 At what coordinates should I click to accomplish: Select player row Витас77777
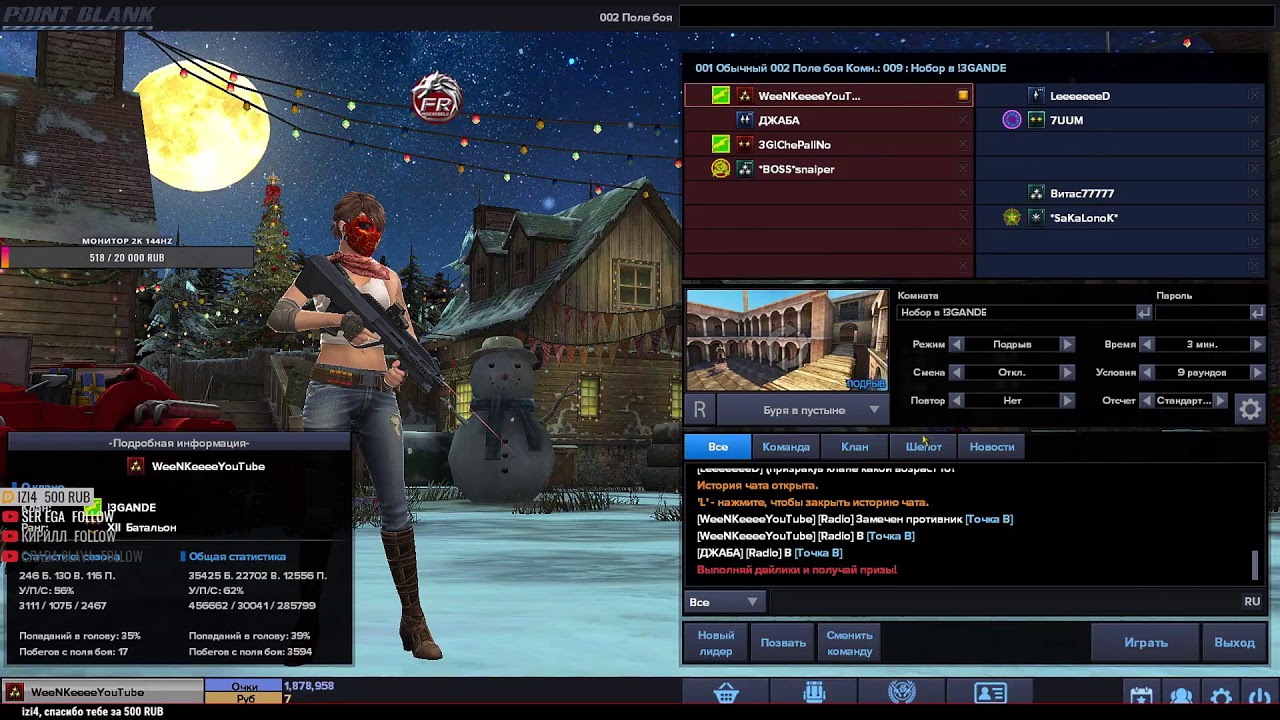click(1121, 193)
